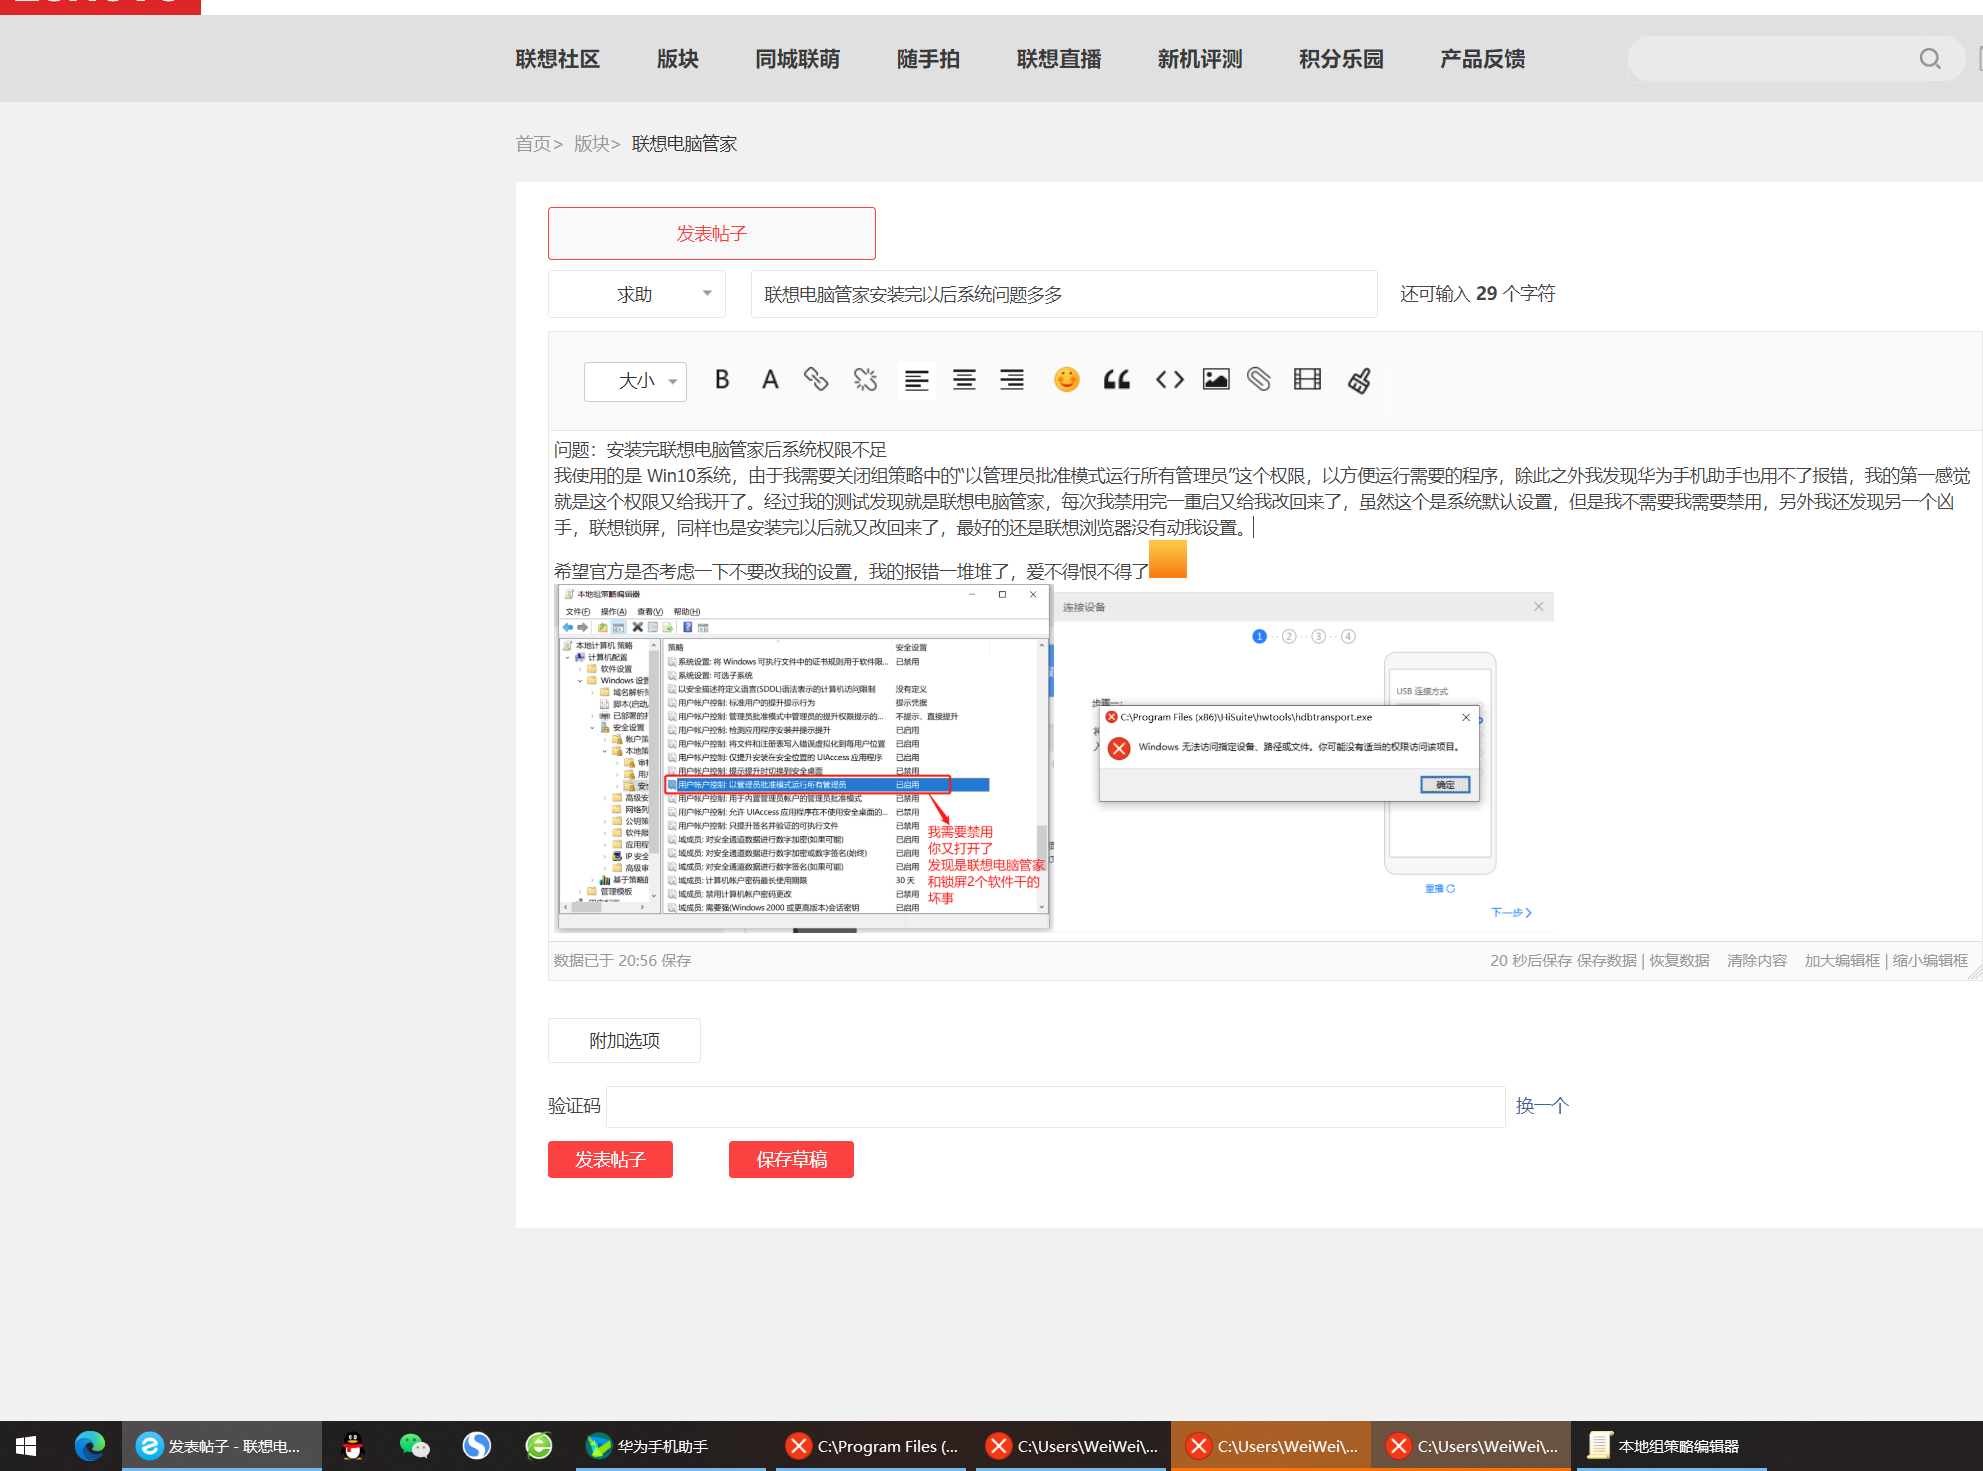Click 首页 breadcrumb link

pyautogui.click(x=533, y=144)
